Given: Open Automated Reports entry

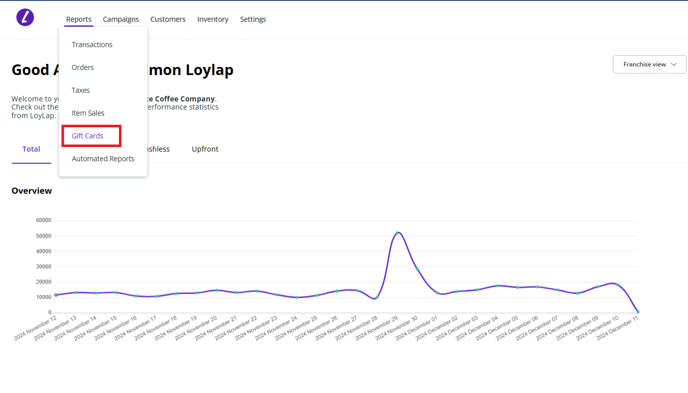Looking at the screenshot, I should tap(103, 159).
